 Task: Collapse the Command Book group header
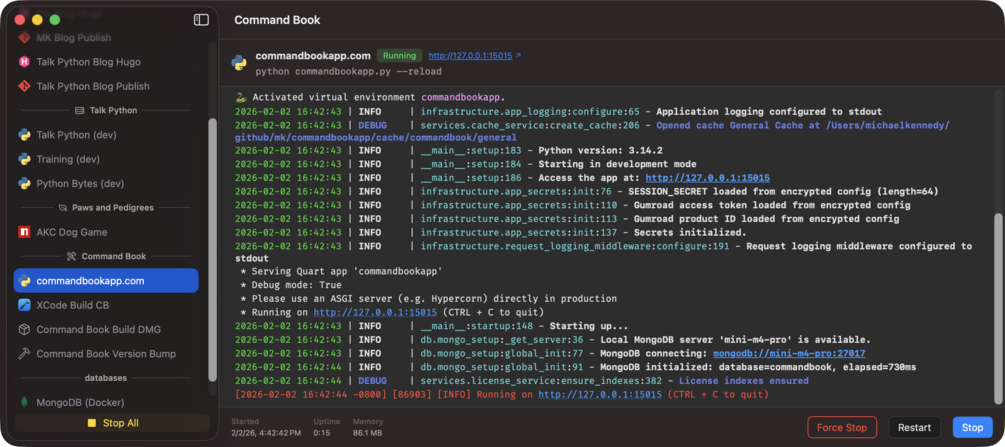(x=106, y=256)
